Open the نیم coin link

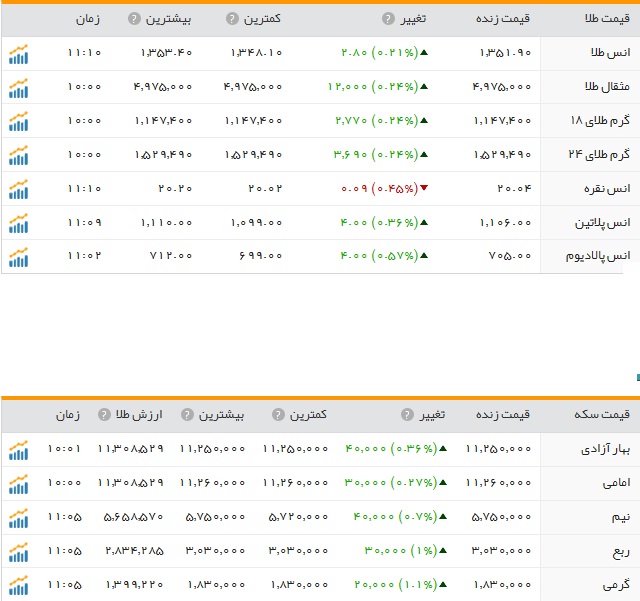tap(621, 517)
